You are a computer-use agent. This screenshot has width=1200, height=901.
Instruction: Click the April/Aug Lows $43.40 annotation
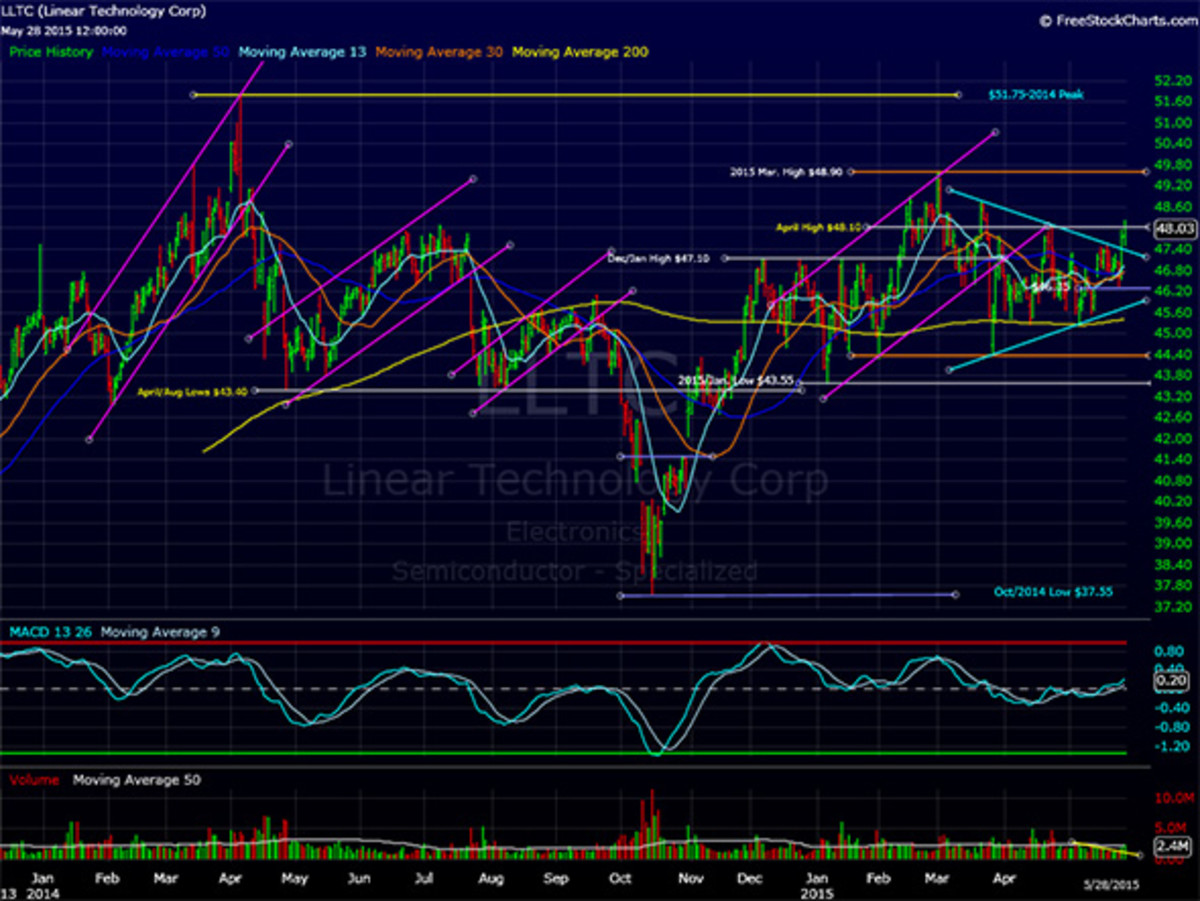coord(191,391)
